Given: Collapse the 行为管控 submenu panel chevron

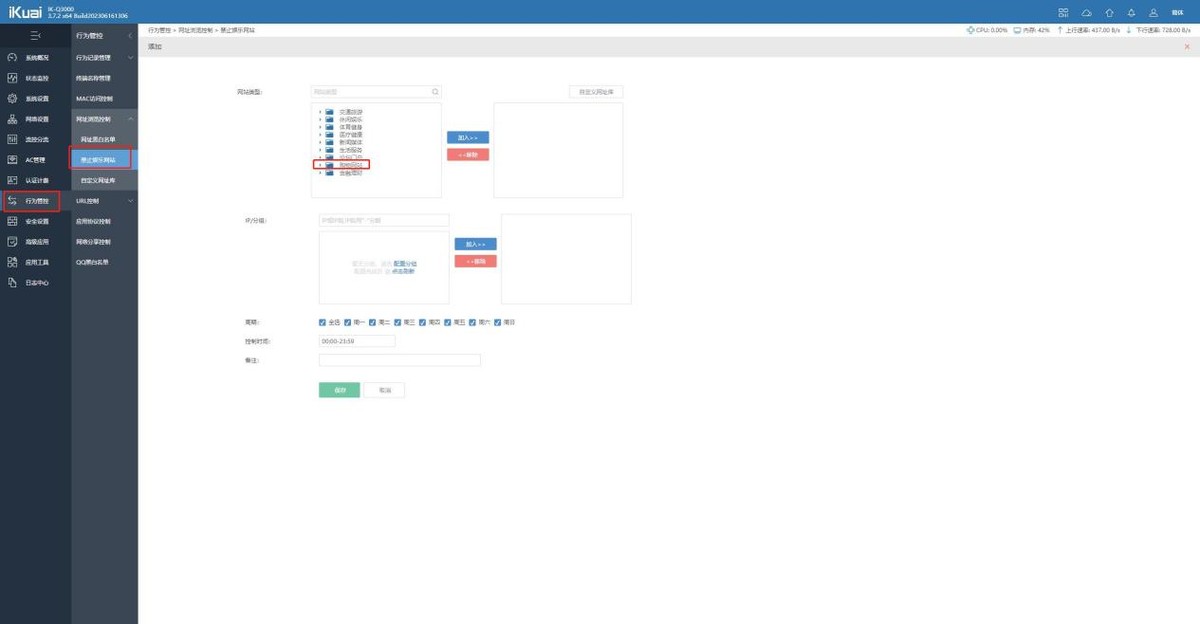Looking at the screenshot, I should (x=130, y=36).
